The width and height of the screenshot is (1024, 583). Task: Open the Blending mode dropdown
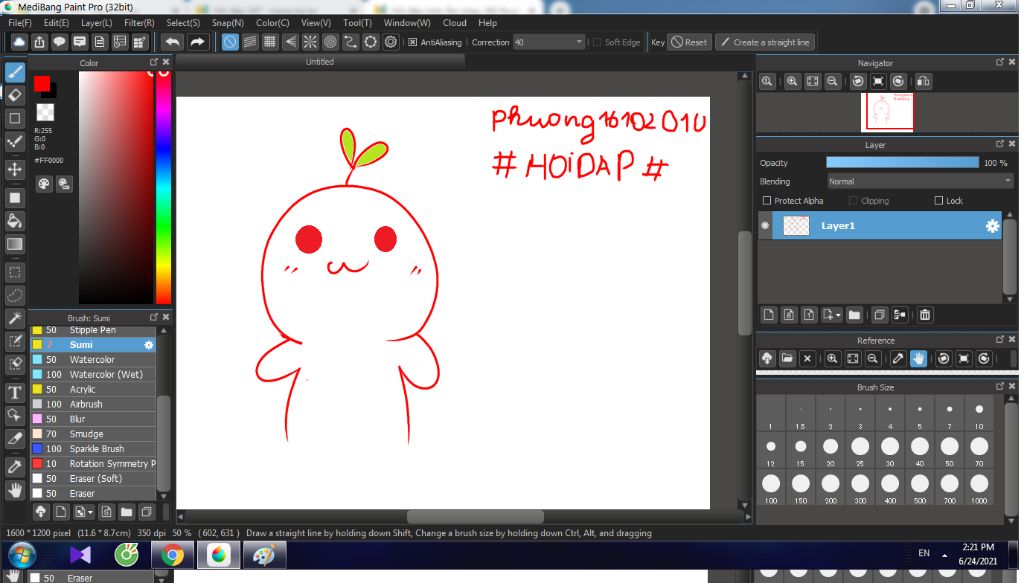pos(920,181)
